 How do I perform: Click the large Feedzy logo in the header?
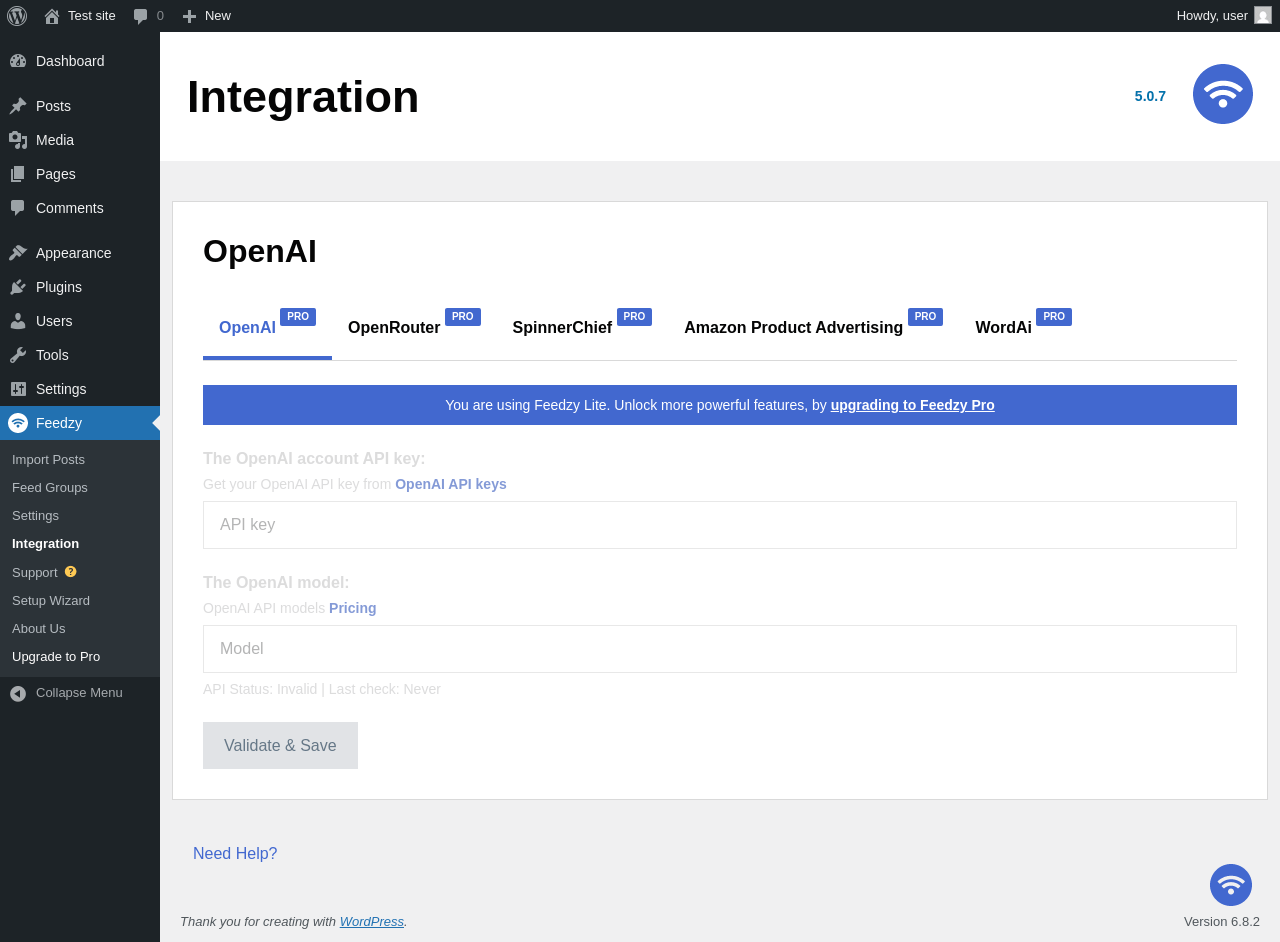1223,94
